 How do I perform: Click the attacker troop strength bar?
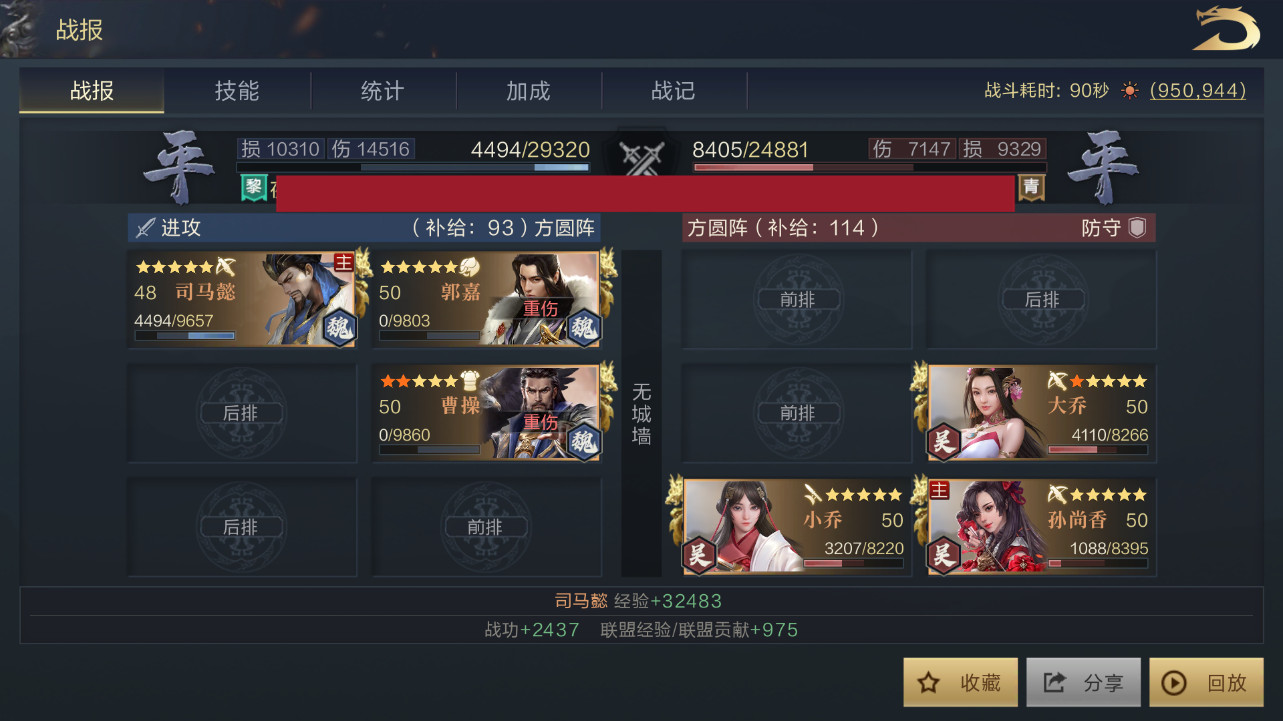413,167
